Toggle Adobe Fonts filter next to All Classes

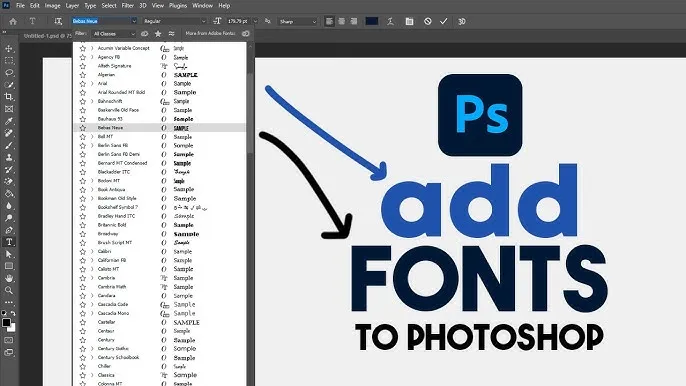144,34
